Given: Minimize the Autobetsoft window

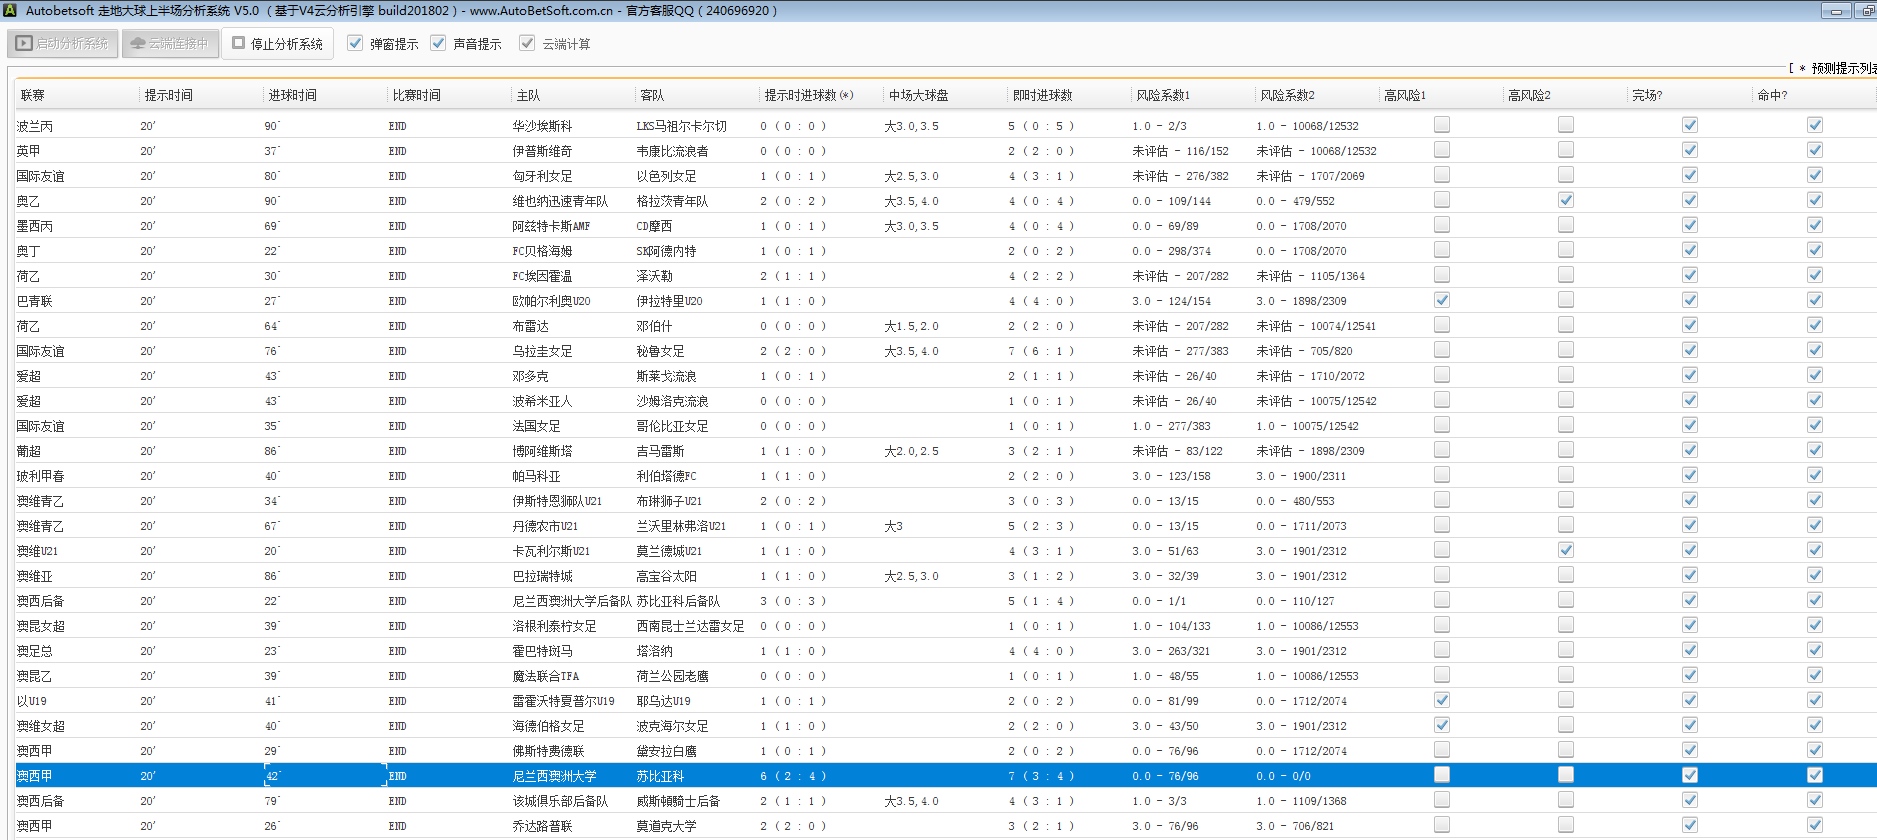Looking at the screenshot, I should pos(1836,11).
